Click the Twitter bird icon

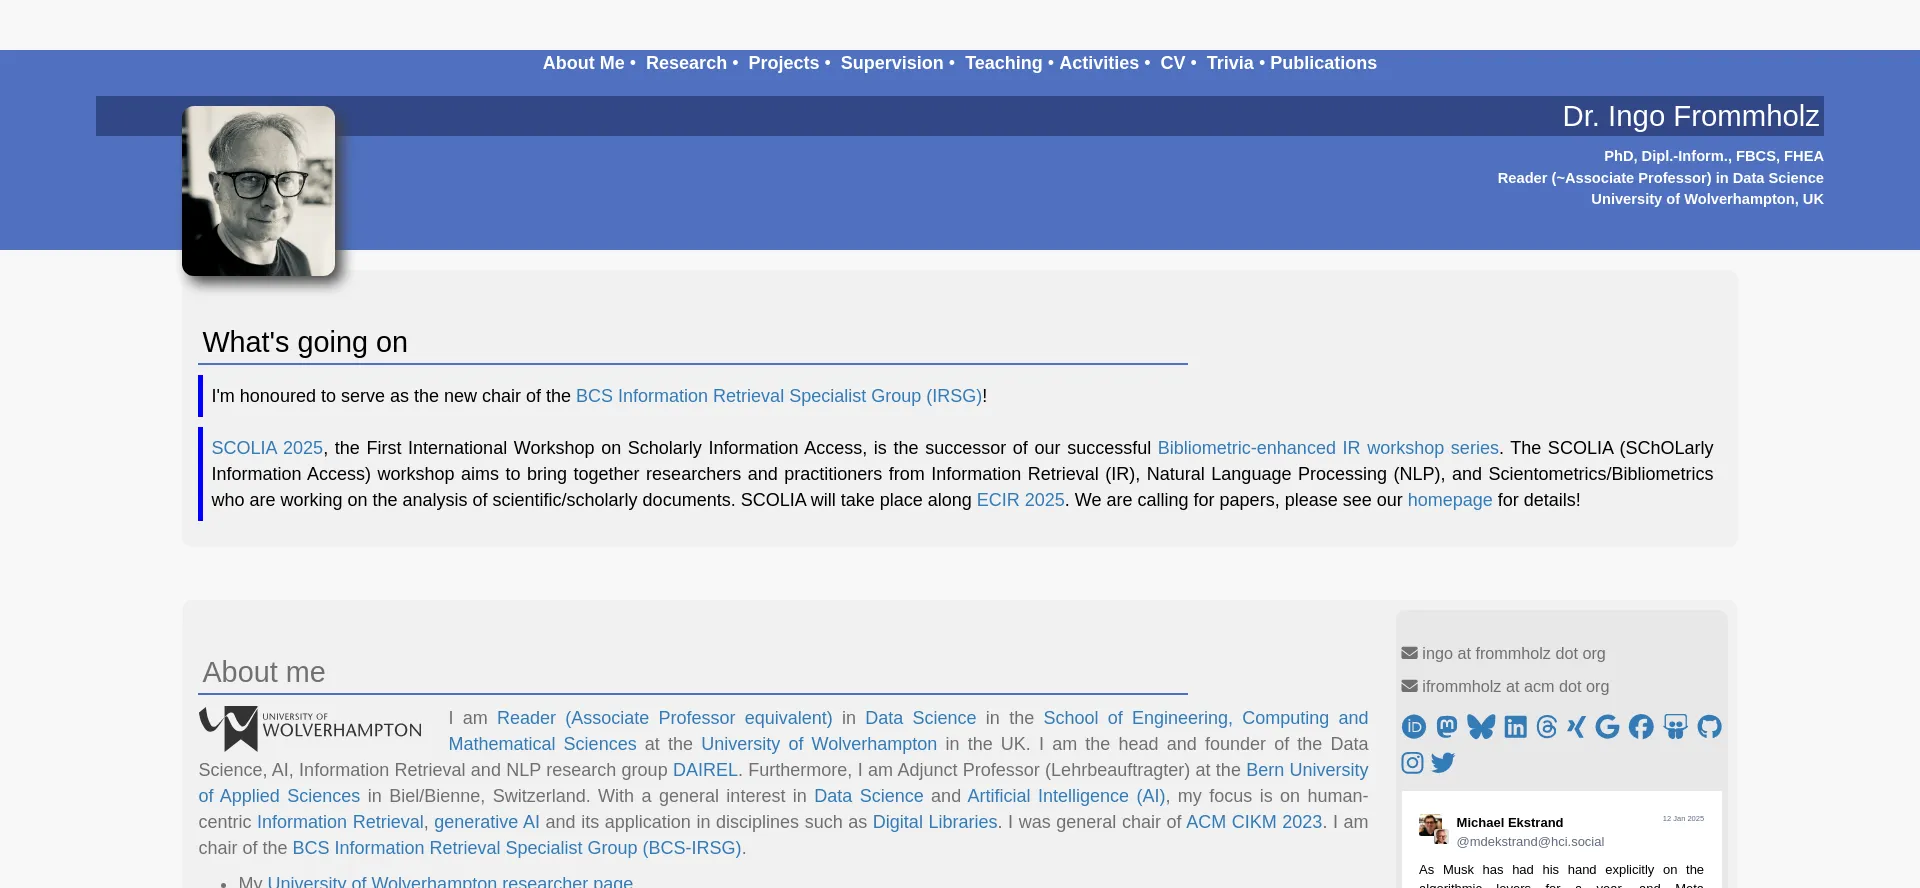coord(1443,763)
